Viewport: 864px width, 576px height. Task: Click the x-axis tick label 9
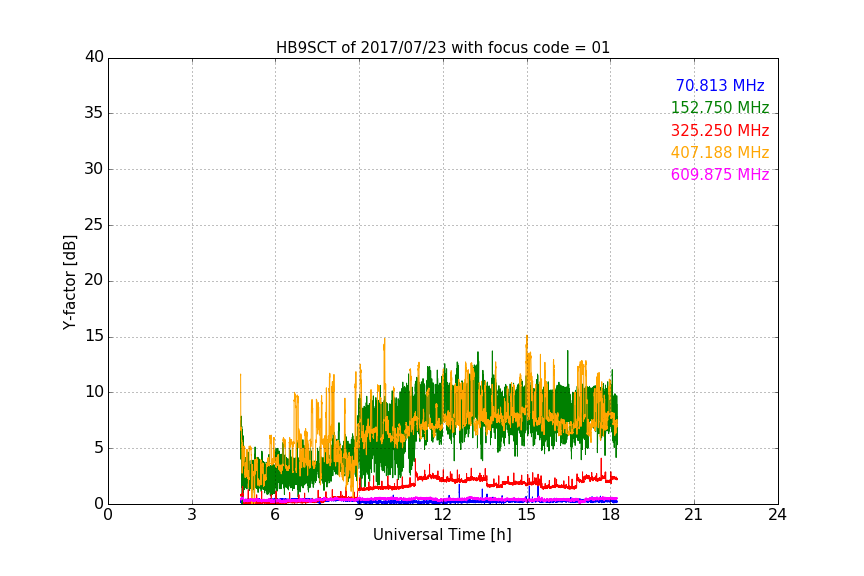[x=359, y=515]
